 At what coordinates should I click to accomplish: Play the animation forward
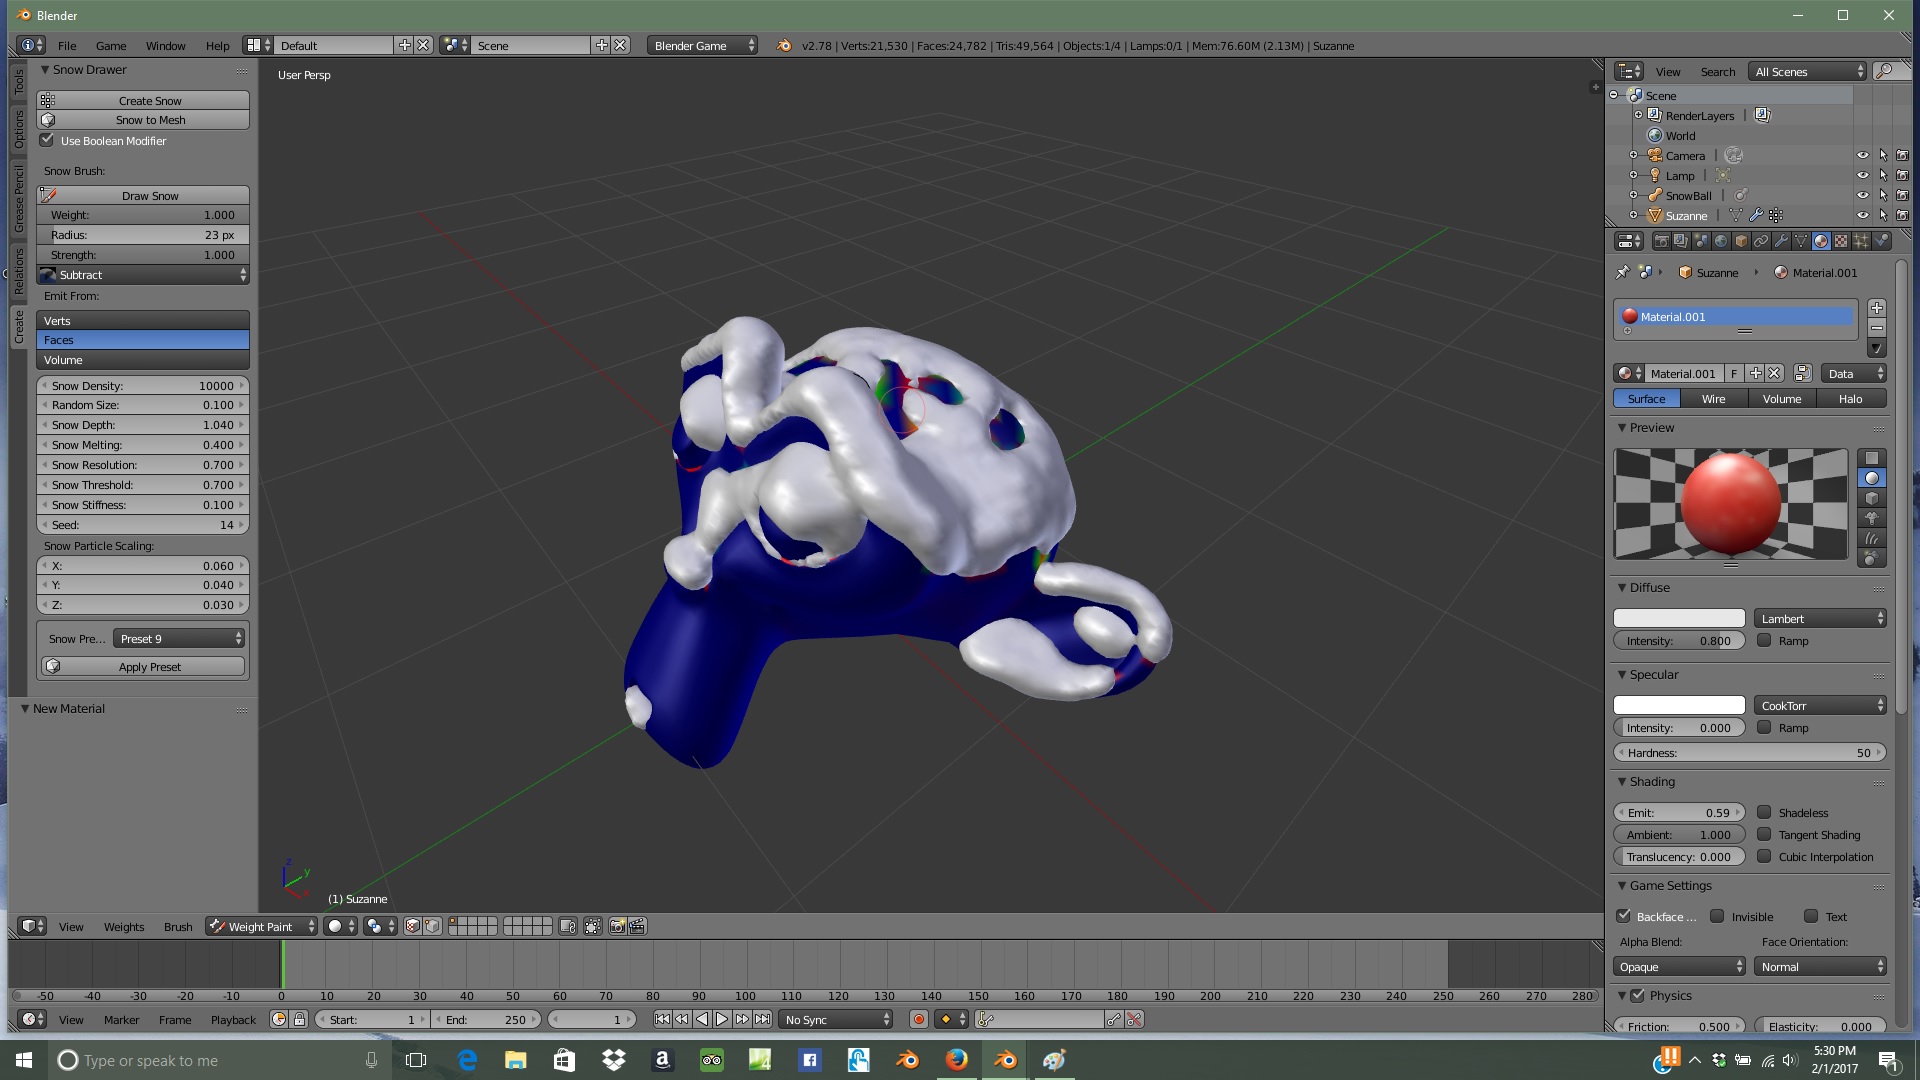(x=722, y=1019)
